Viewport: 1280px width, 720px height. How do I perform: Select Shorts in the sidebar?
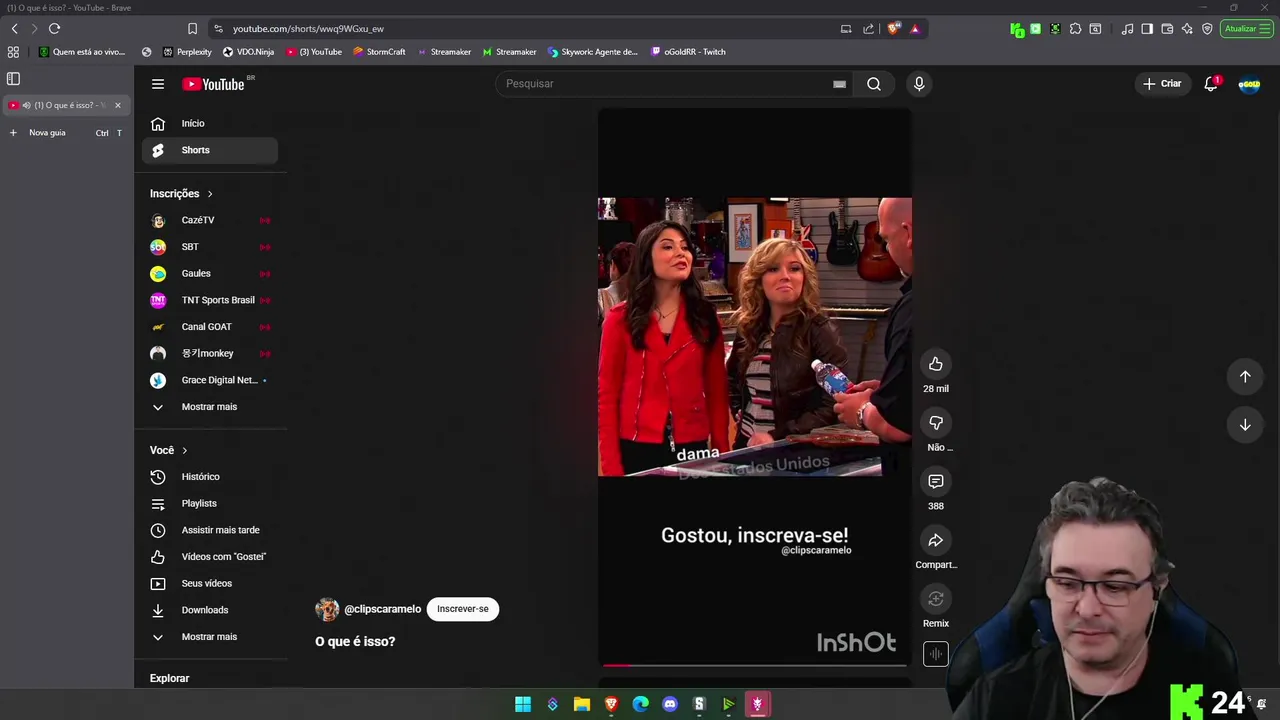210,150
